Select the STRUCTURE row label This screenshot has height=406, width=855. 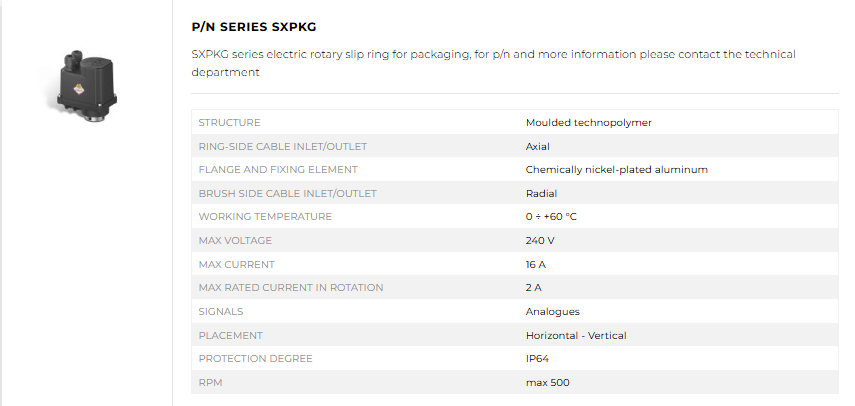tap(229, 123)
